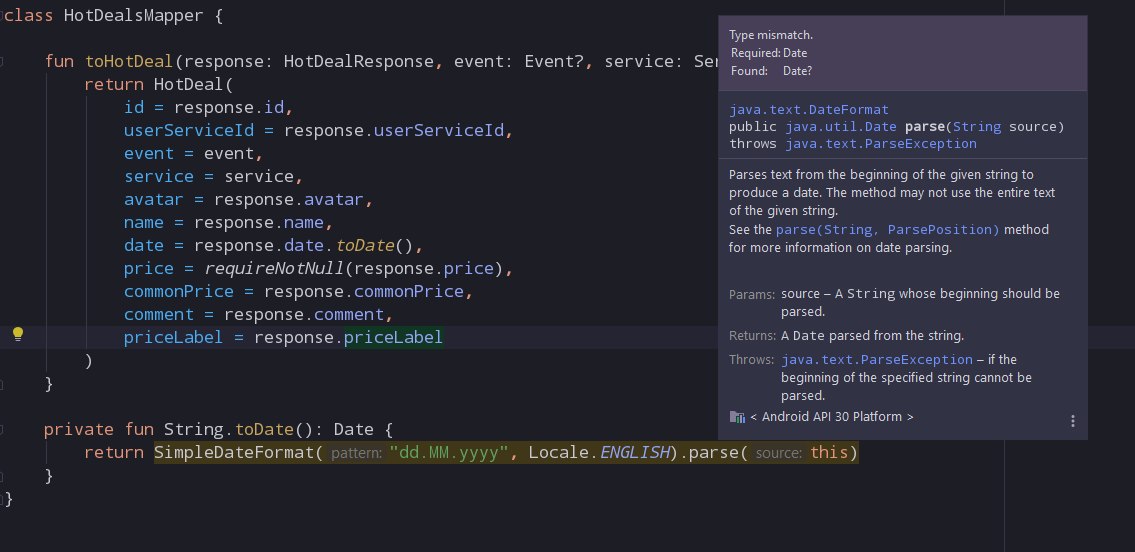Click 'Params:' label in documentation popup

pos(752,294)
